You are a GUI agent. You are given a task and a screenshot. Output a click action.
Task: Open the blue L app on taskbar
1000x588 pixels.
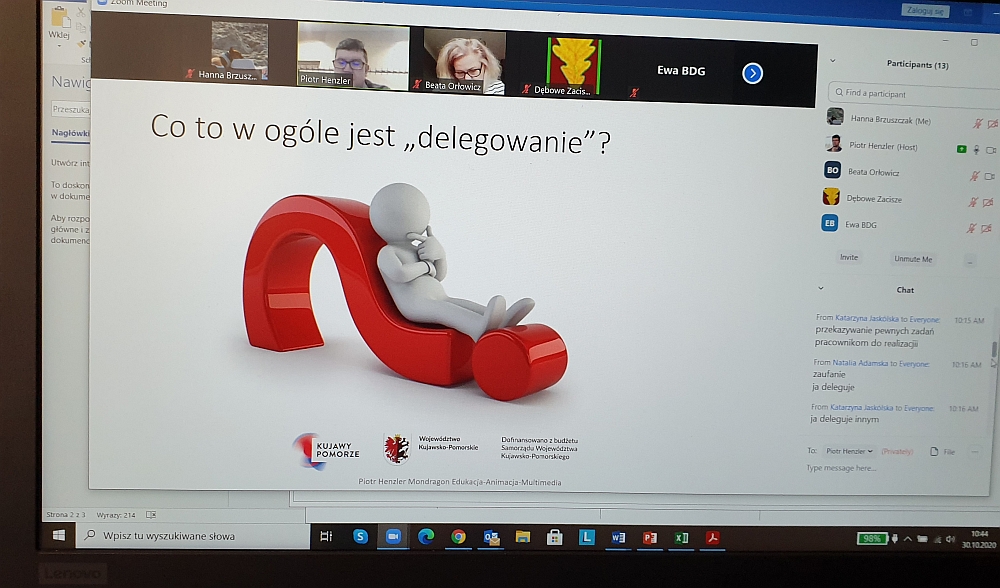click(586, 538)
